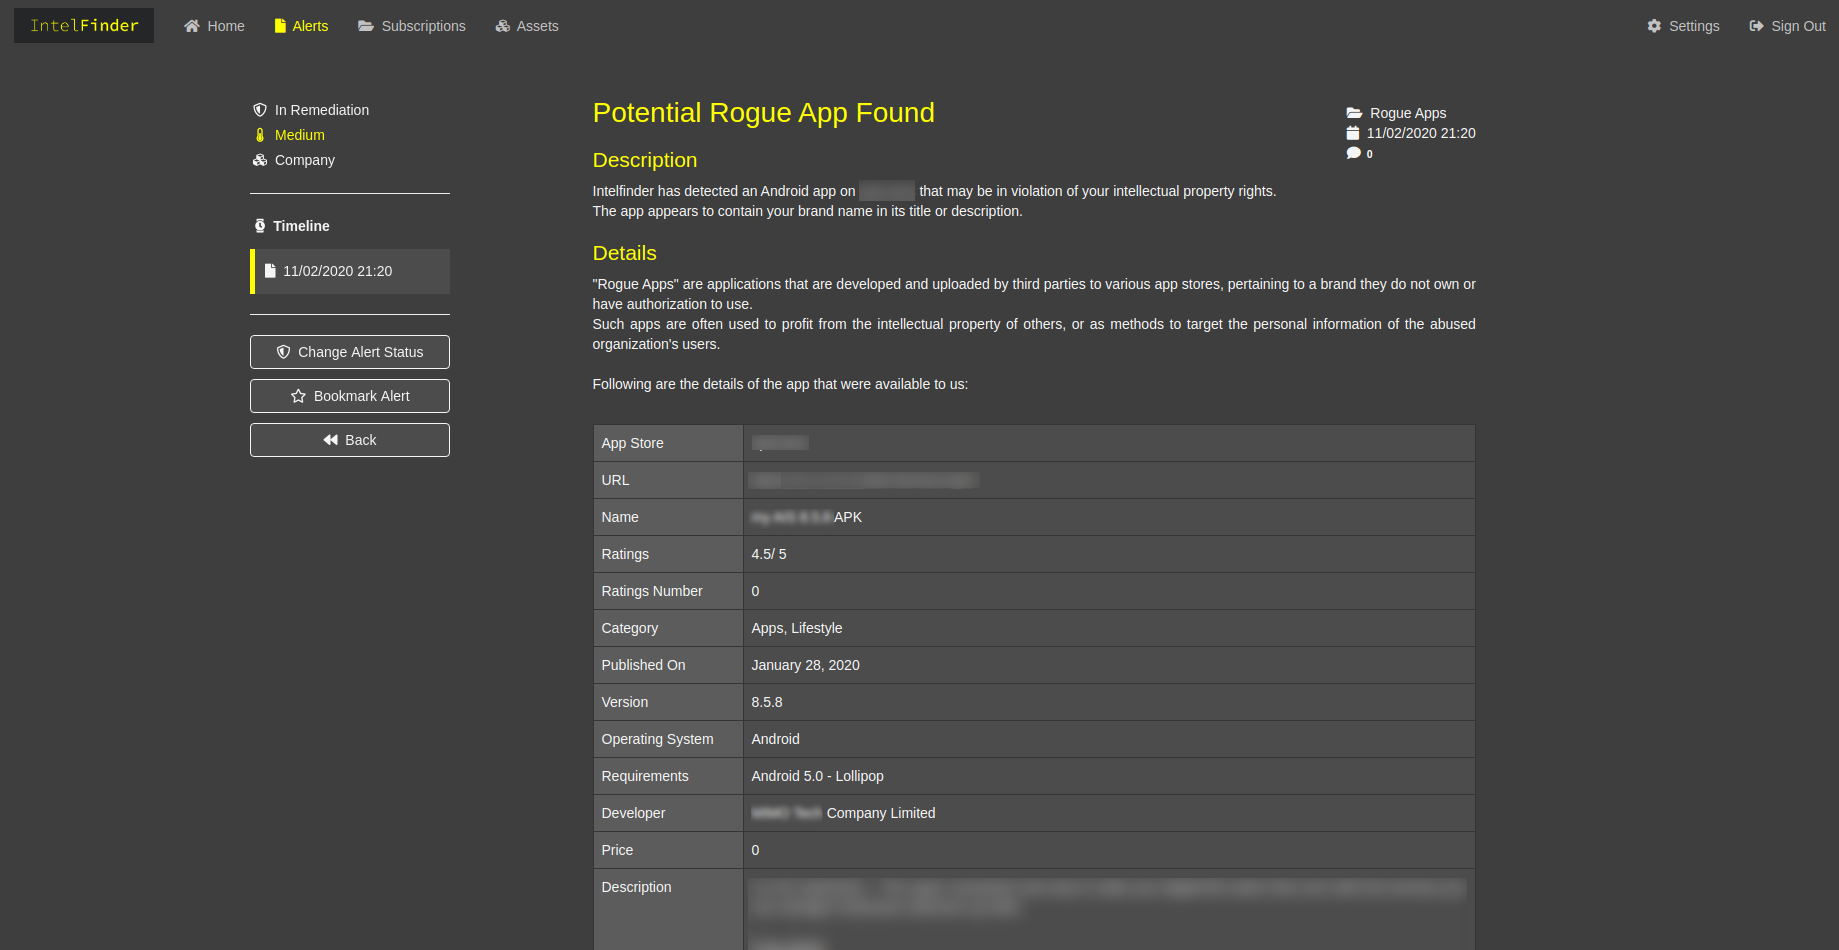Click the Published On value January 28, 2020

[806, 665]
